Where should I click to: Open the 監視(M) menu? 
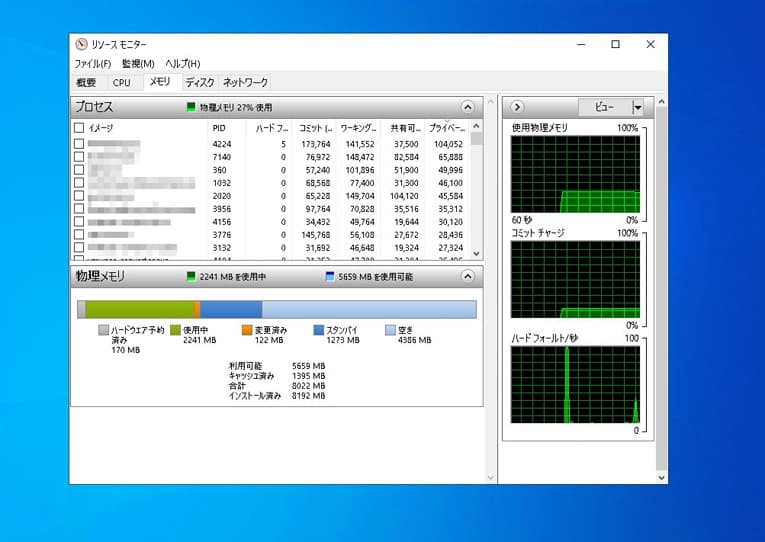click(137, 64)
